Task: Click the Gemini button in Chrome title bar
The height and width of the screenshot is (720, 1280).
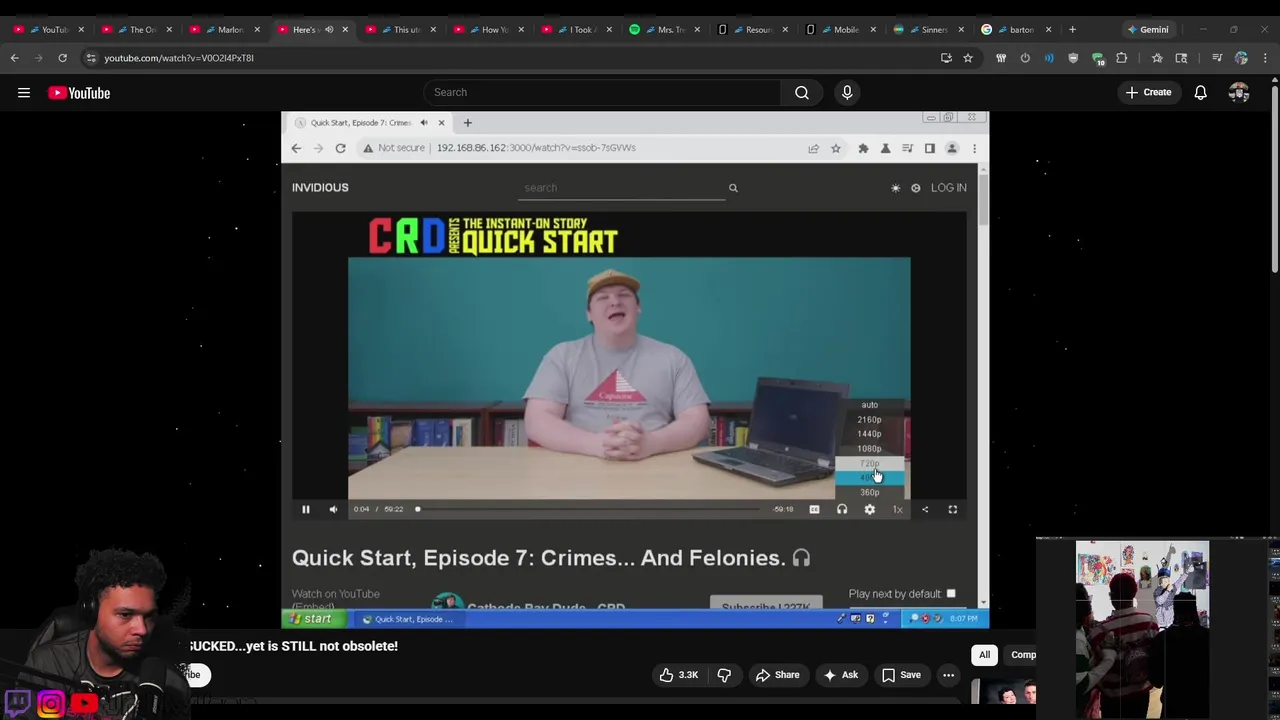Action: coord(1147,29)
